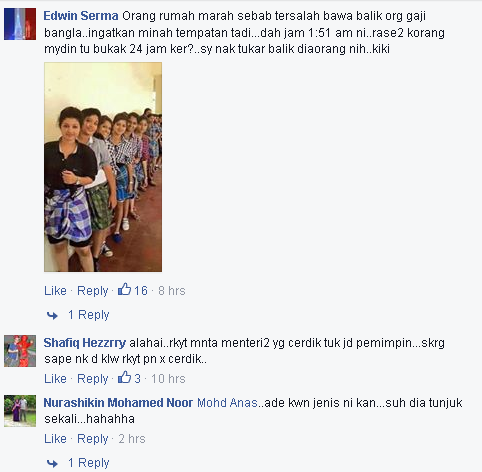Reply to Shafiq Hezzrry's comment
The image size is (482, 472).
click(x=93, y=379)
